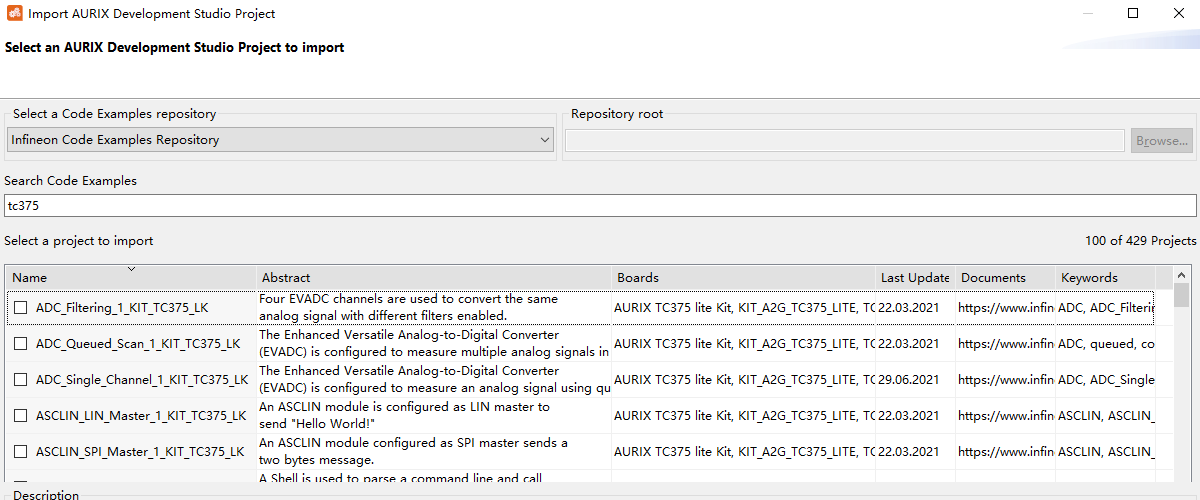
Task: Select the ADC_Queued_Scan_1_KIT_TC375_LK project name
Action: point(138,344)
